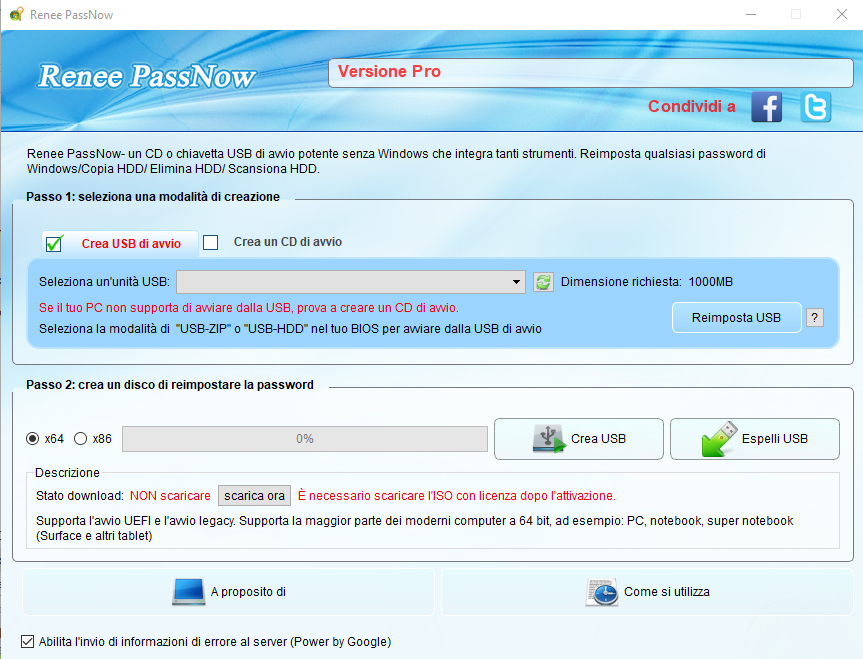Click the question mark help button
Screen dimensions: 863x659
click(x=815, y=318)
